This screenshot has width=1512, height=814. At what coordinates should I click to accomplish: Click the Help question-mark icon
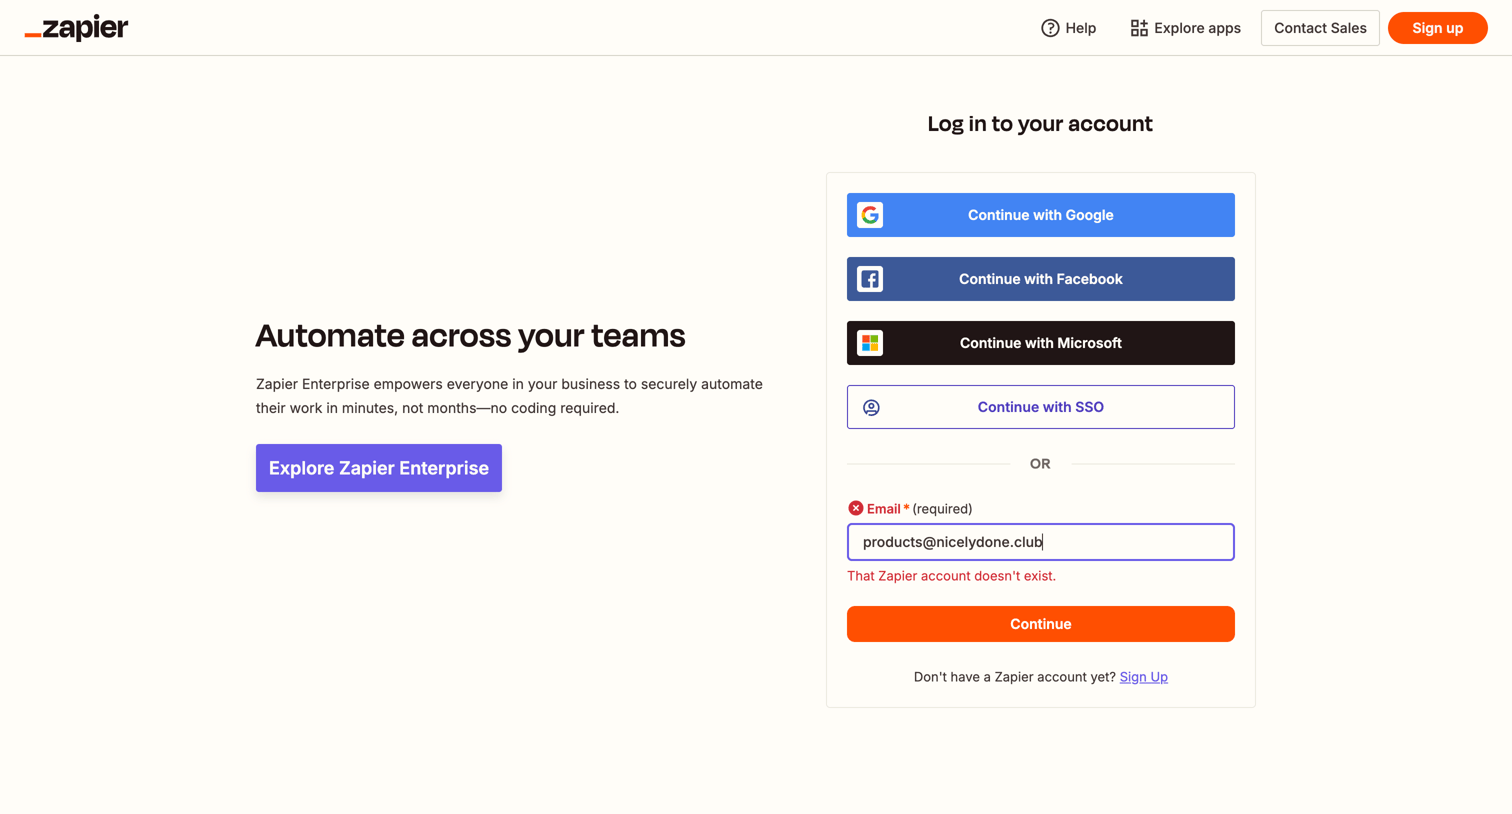[x=1050, y=28]
